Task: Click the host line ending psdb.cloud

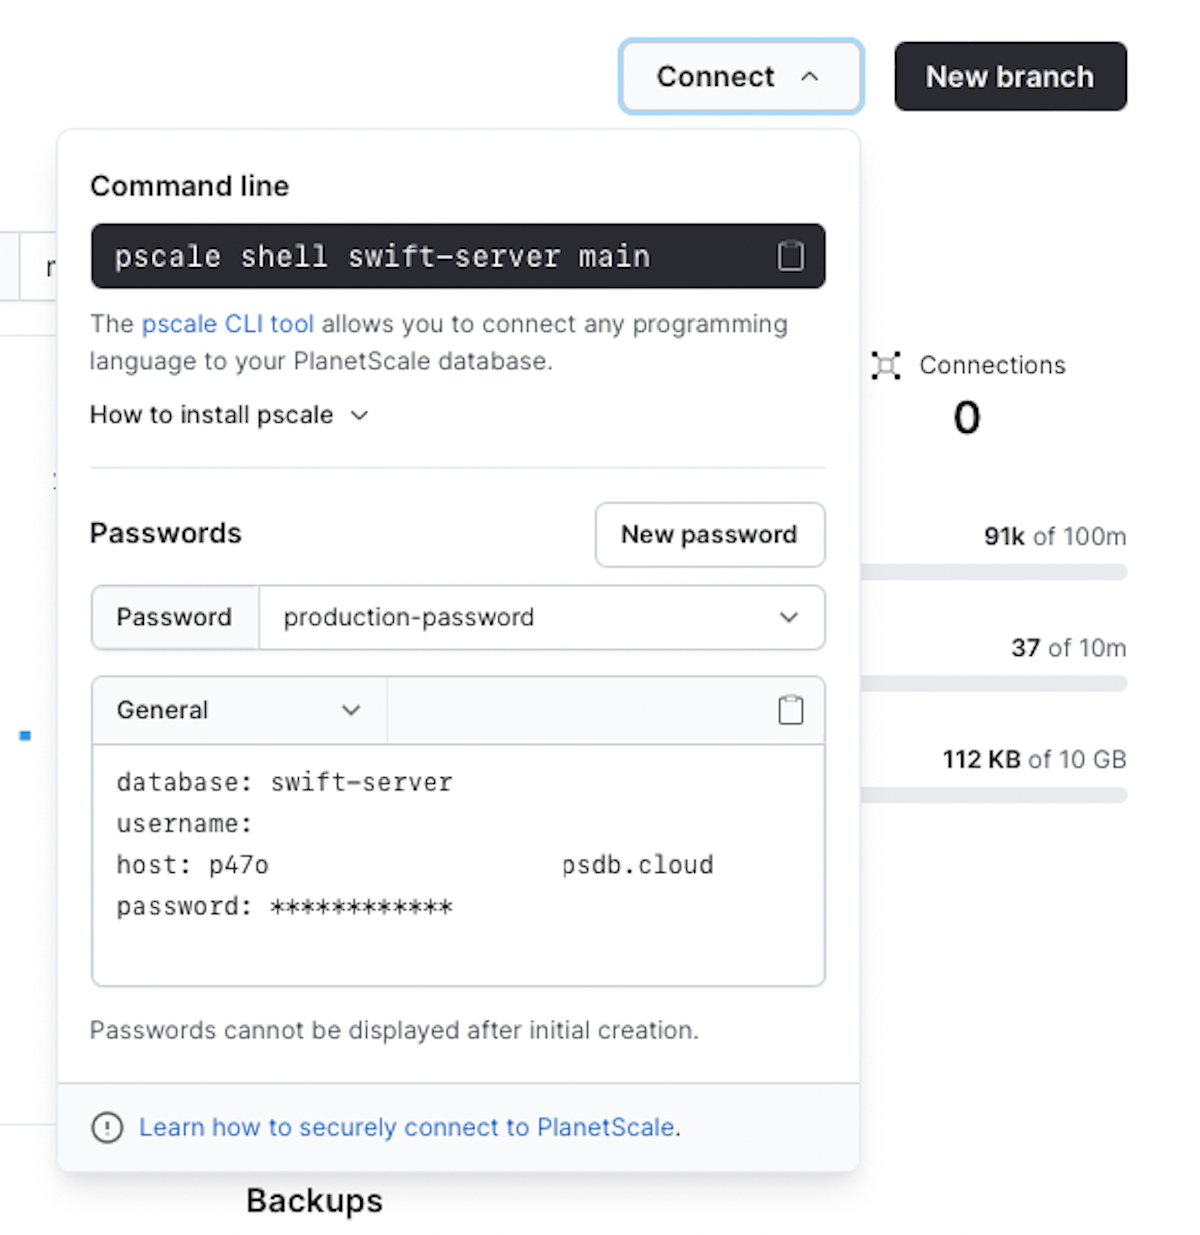Action: (x=415, y=865)
